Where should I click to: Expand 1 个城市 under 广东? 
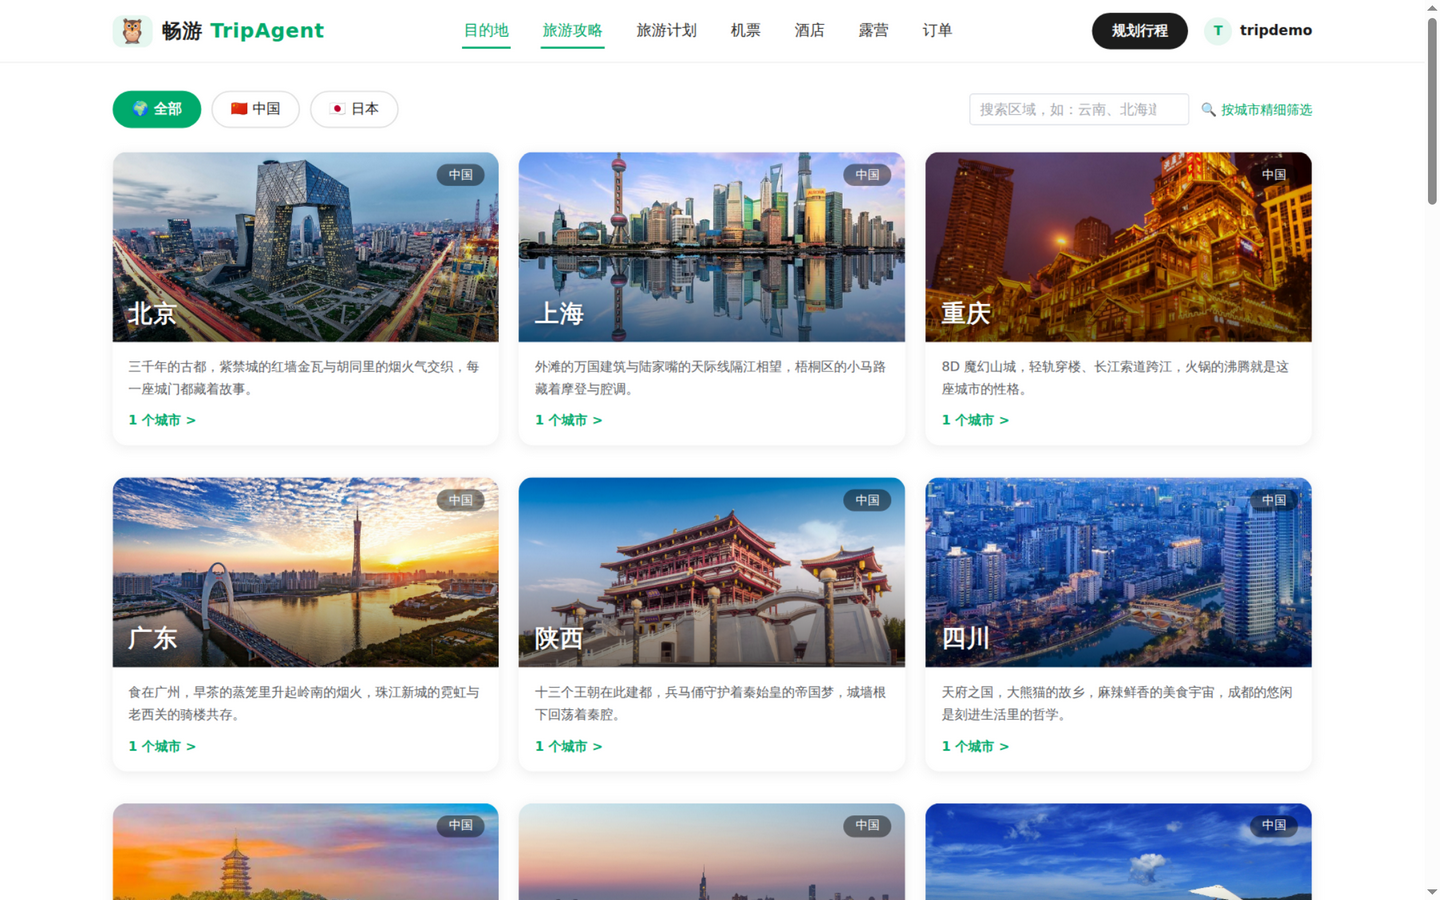(162, 746)
